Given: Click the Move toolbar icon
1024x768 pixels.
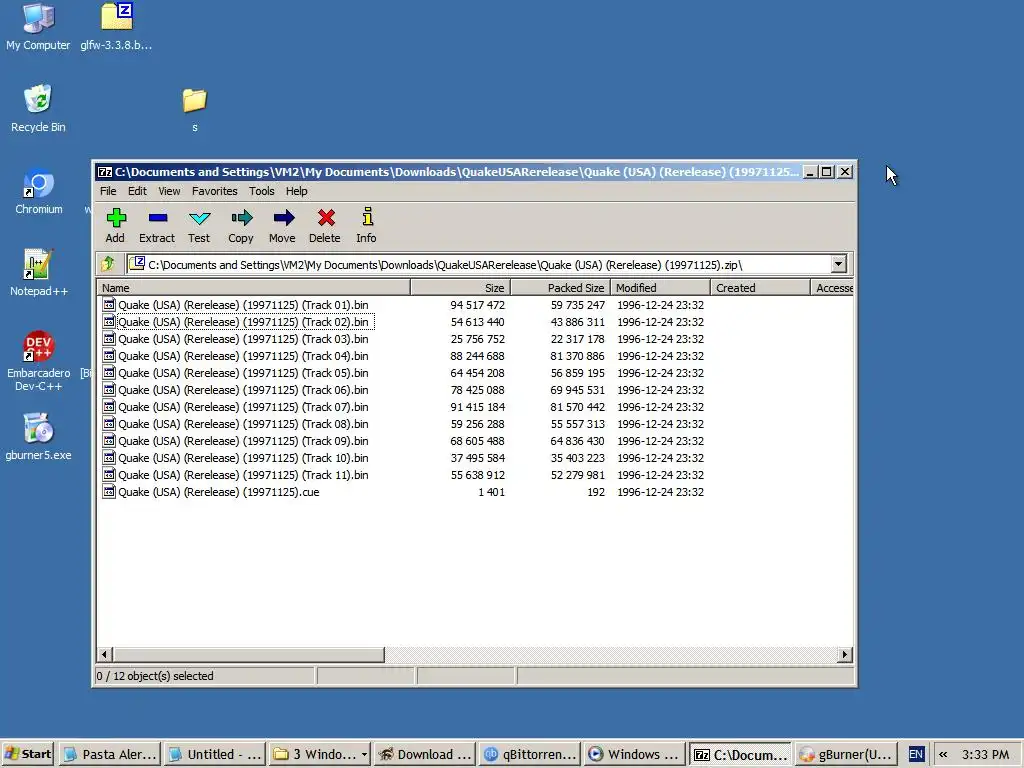Looking at the screenshot, I should 283,225.
